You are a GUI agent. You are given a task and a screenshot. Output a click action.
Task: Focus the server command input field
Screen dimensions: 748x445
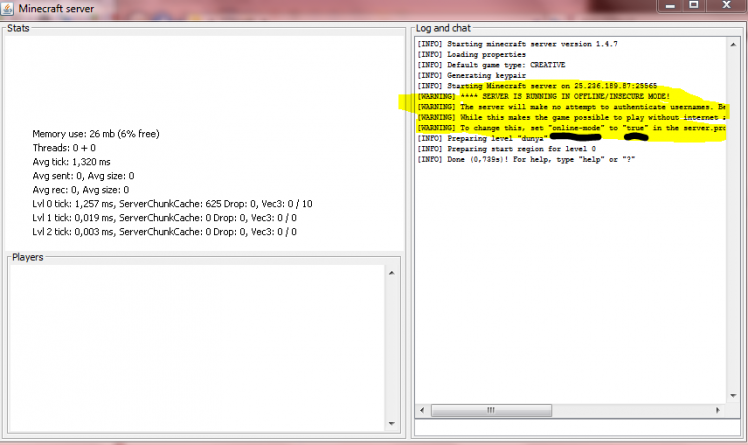coord(577,427)
